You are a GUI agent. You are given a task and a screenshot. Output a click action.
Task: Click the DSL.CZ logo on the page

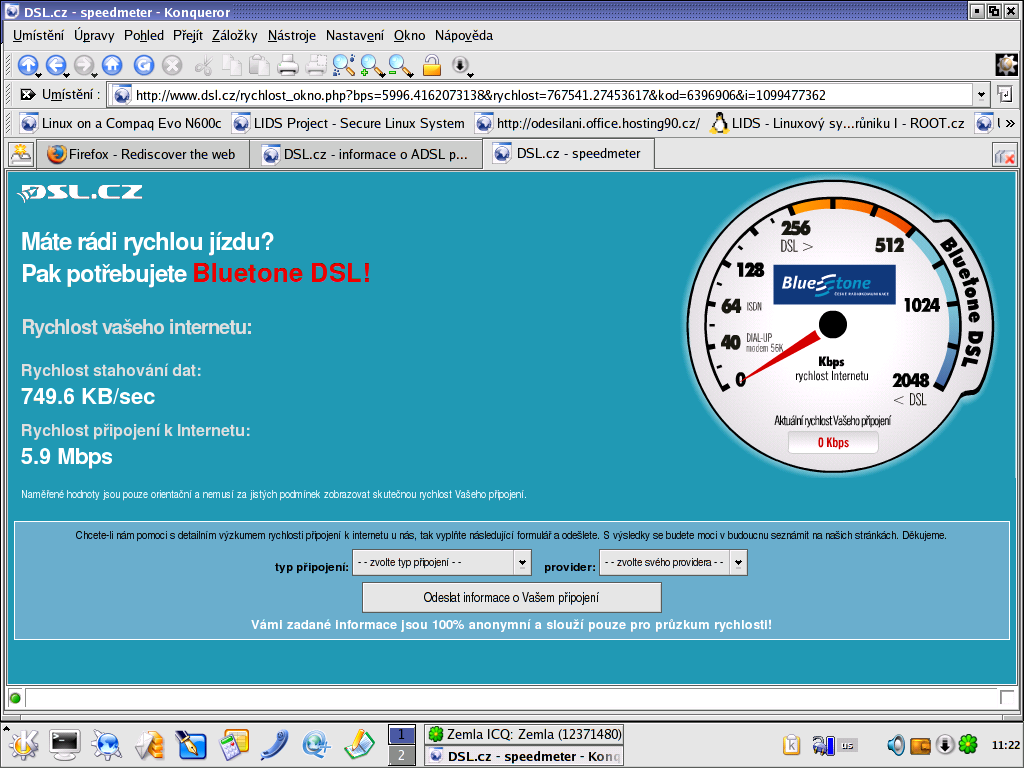coord(80,193)
